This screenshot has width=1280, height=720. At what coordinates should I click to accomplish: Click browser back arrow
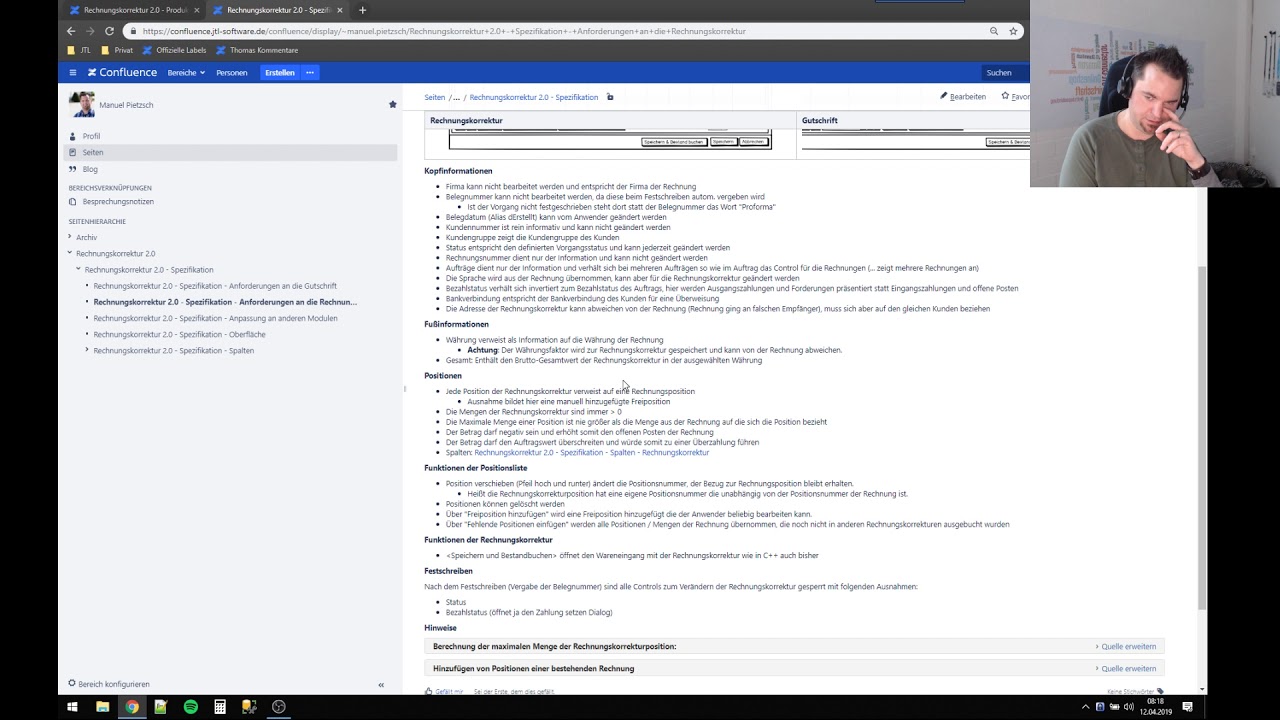[x=71, y=31]
